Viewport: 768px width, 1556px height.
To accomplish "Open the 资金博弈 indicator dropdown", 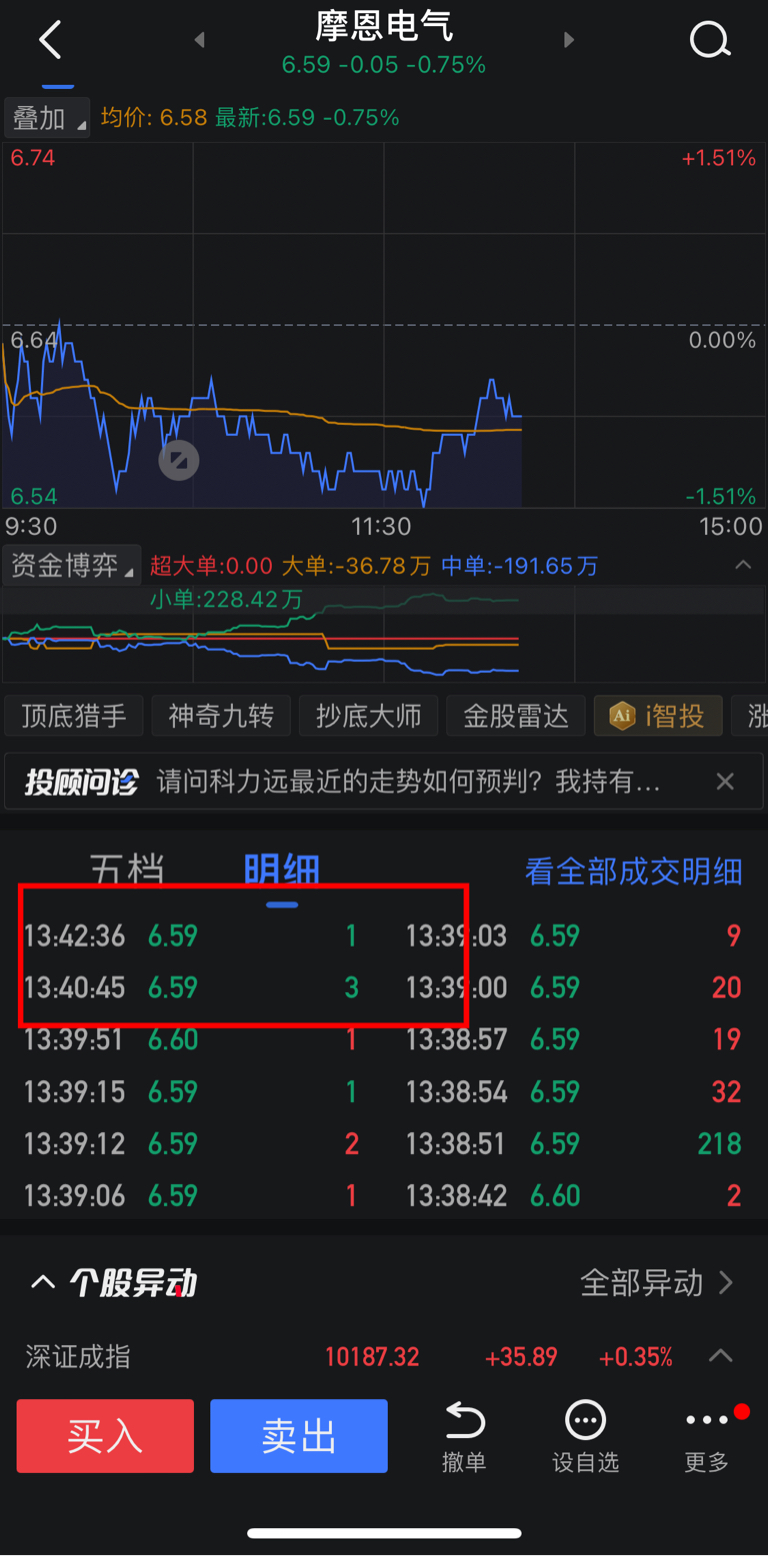I will tap(71, 566).
